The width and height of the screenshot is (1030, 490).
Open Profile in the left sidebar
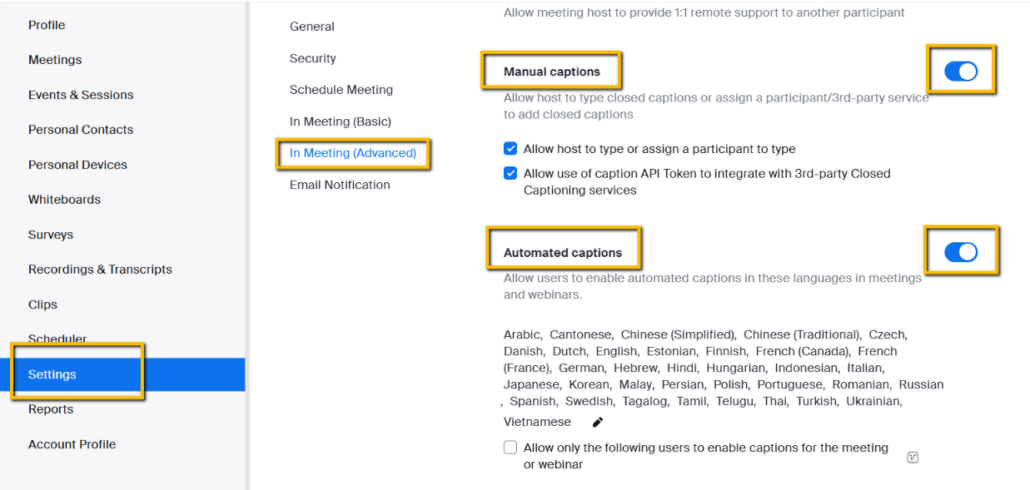coord(47,25)
